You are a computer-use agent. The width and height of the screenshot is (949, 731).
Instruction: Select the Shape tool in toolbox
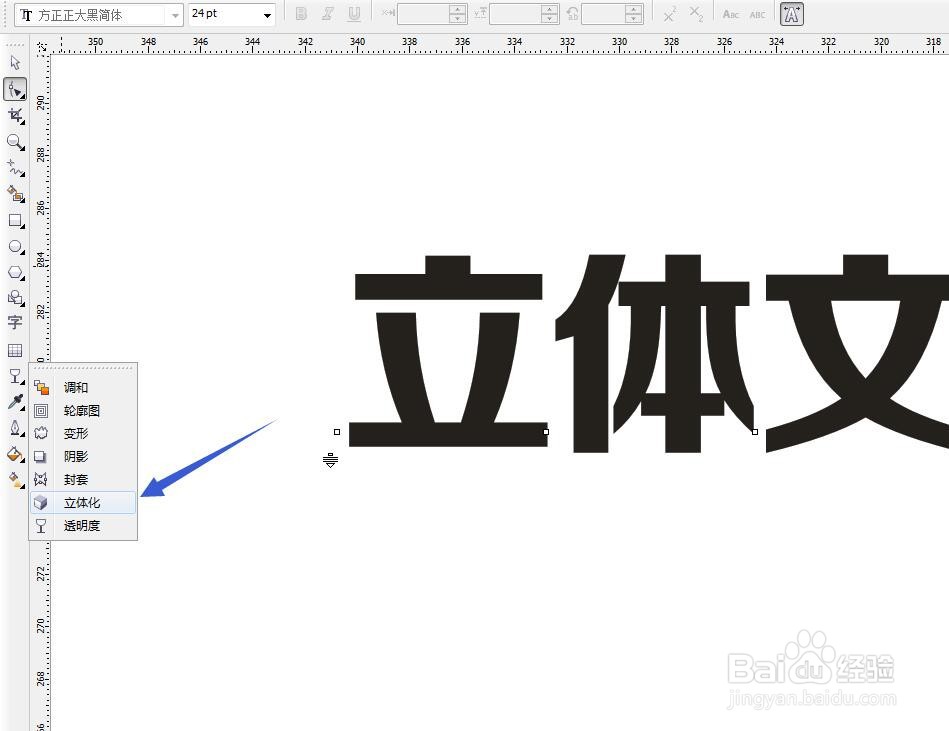pyautogui.click(x=15, y=90)
